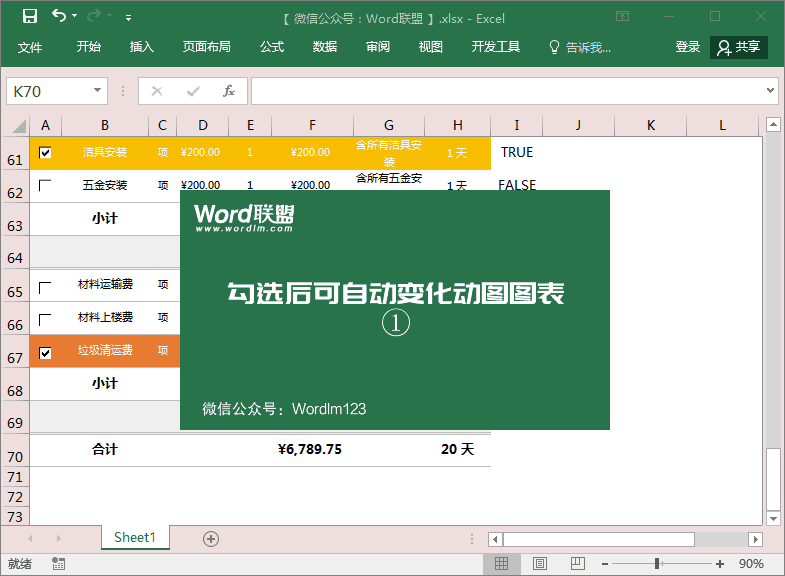Click the 小计 cell in row 63
Image resolution: width=785 pixels, height=576 pixels.
tap(105, 219)
